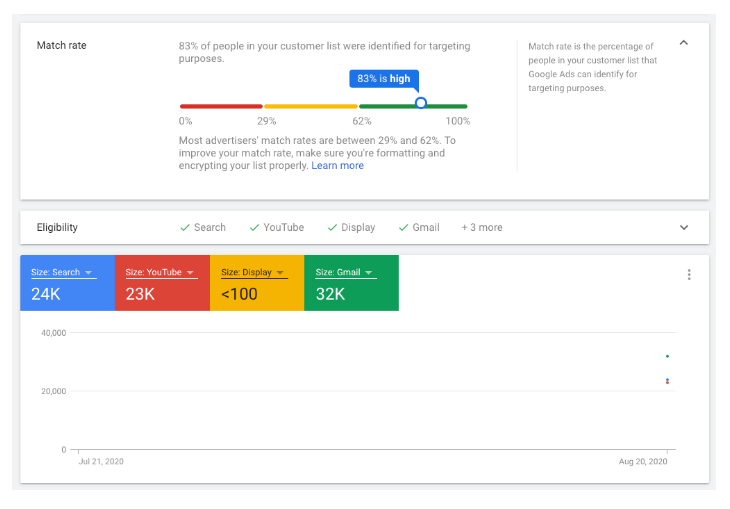Collapse the Match rate panel chevron
The width and height of the screenshot is (730, 509).
[684, 43]
